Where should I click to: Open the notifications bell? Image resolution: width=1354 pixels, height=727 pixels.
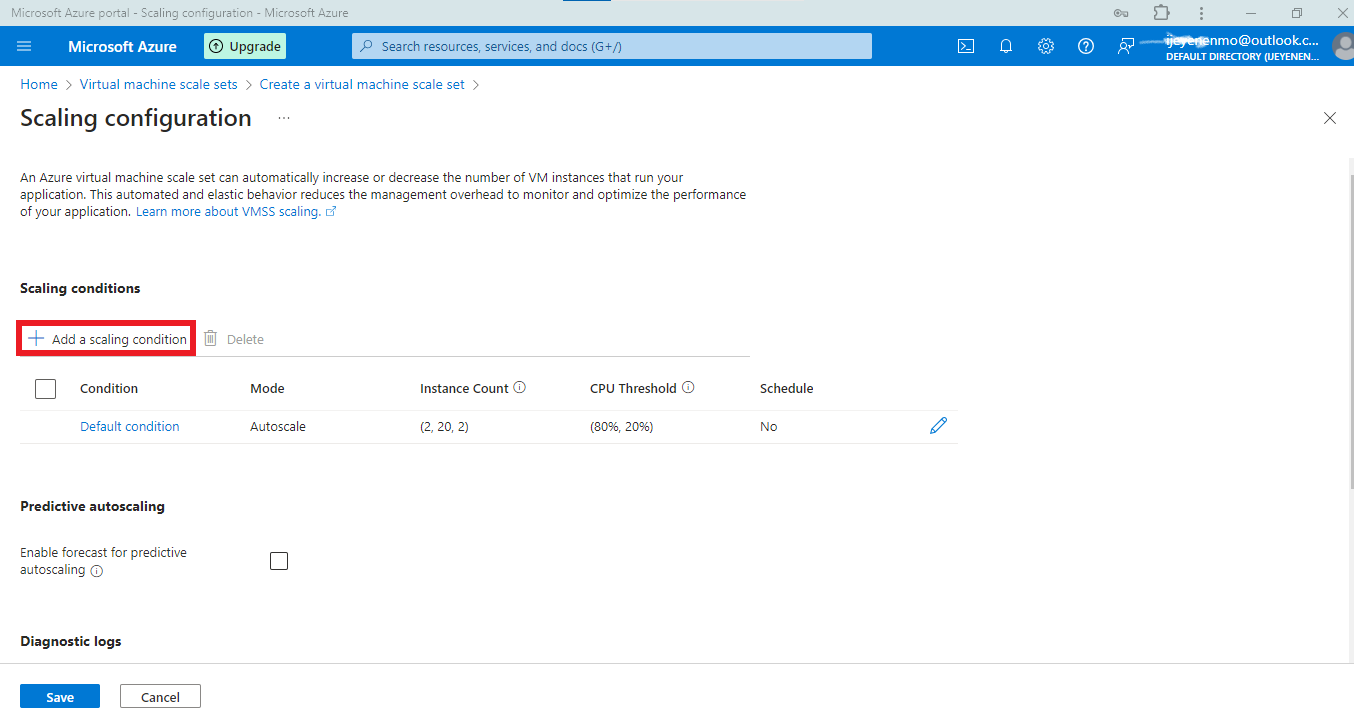pyautogui.click(x=1006, y=46)
